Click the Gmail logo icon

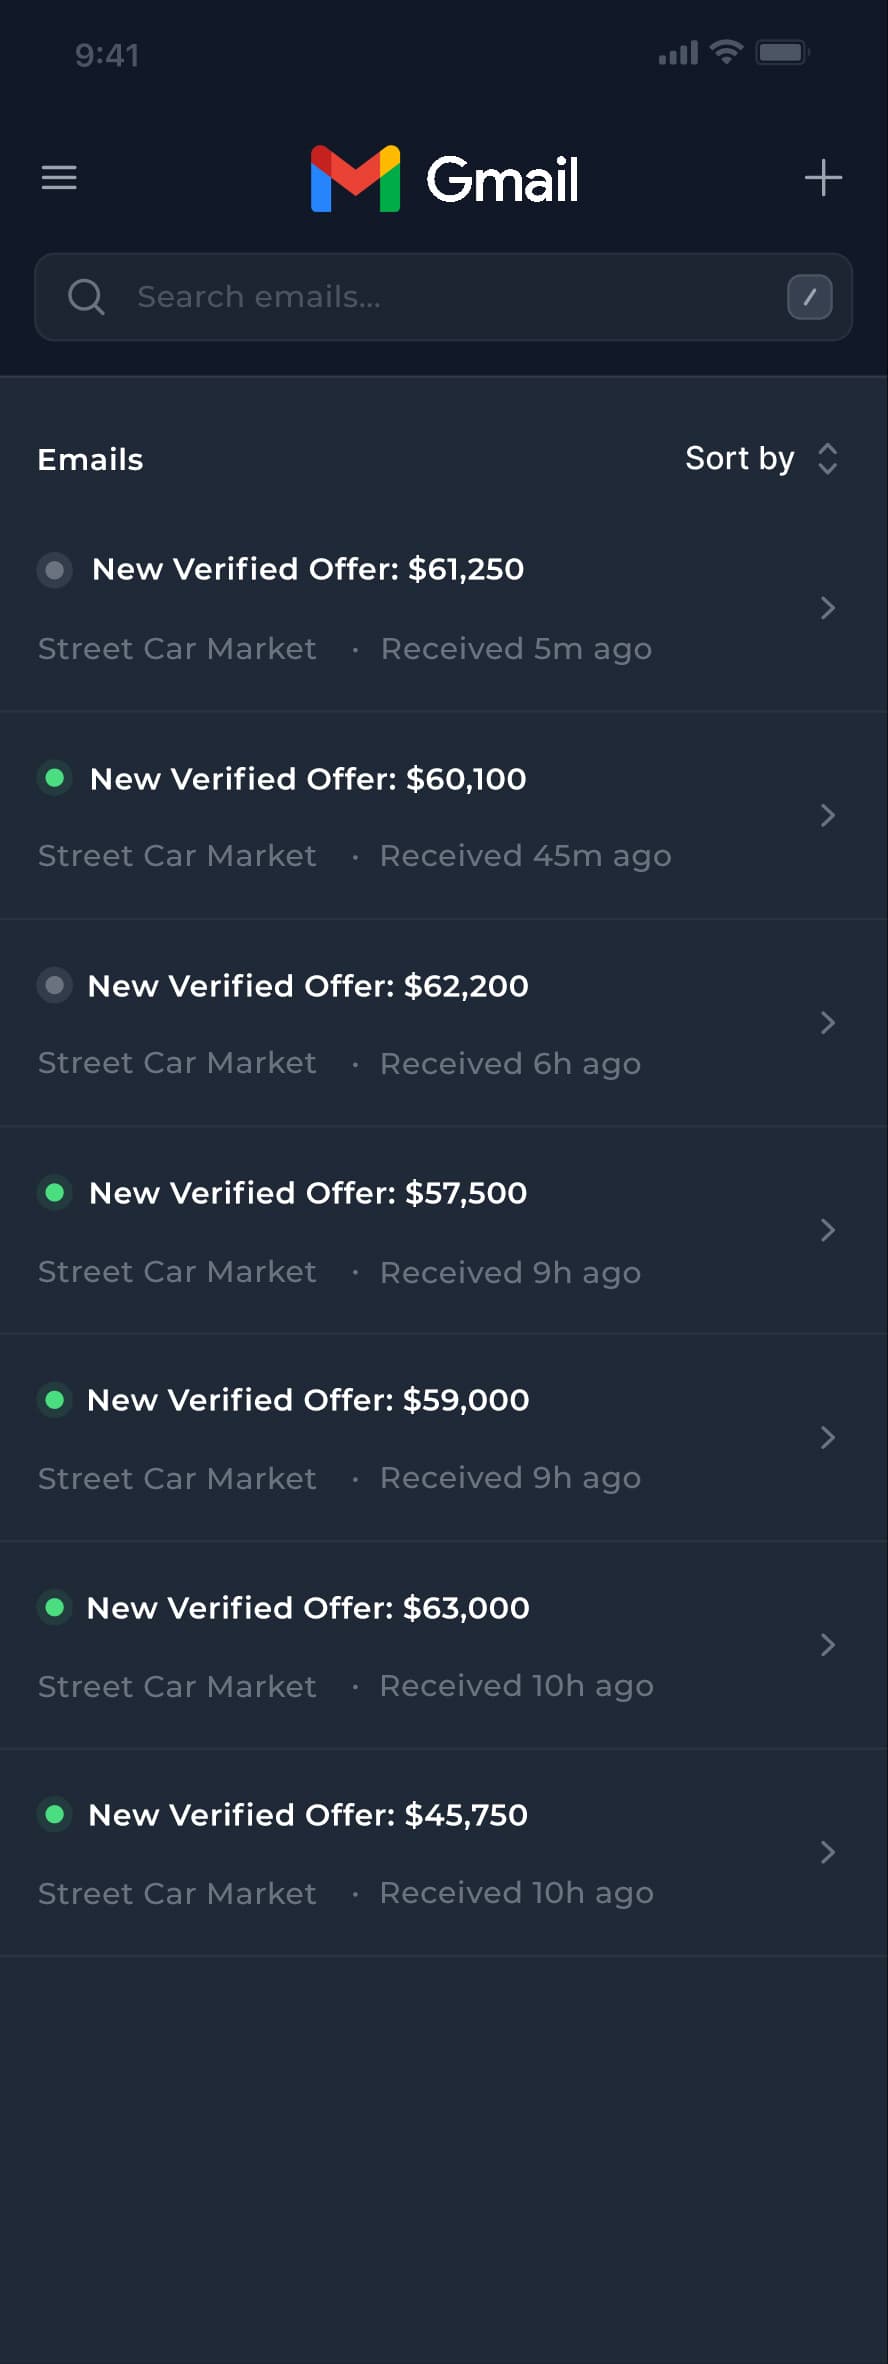[x=355, y=179]
